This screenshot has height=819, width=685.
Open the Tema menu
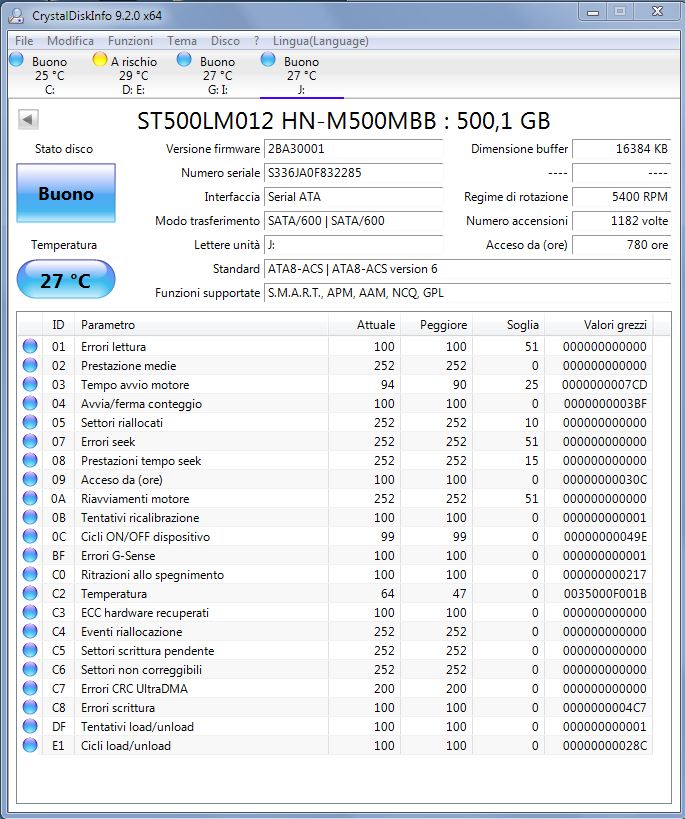(182, 41)
